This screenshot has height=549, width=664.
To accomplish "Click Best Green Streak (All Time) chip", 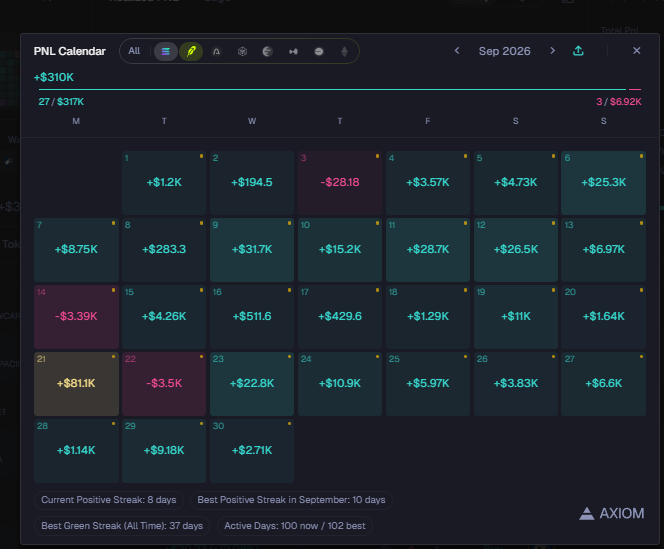I will coord(122,526).
